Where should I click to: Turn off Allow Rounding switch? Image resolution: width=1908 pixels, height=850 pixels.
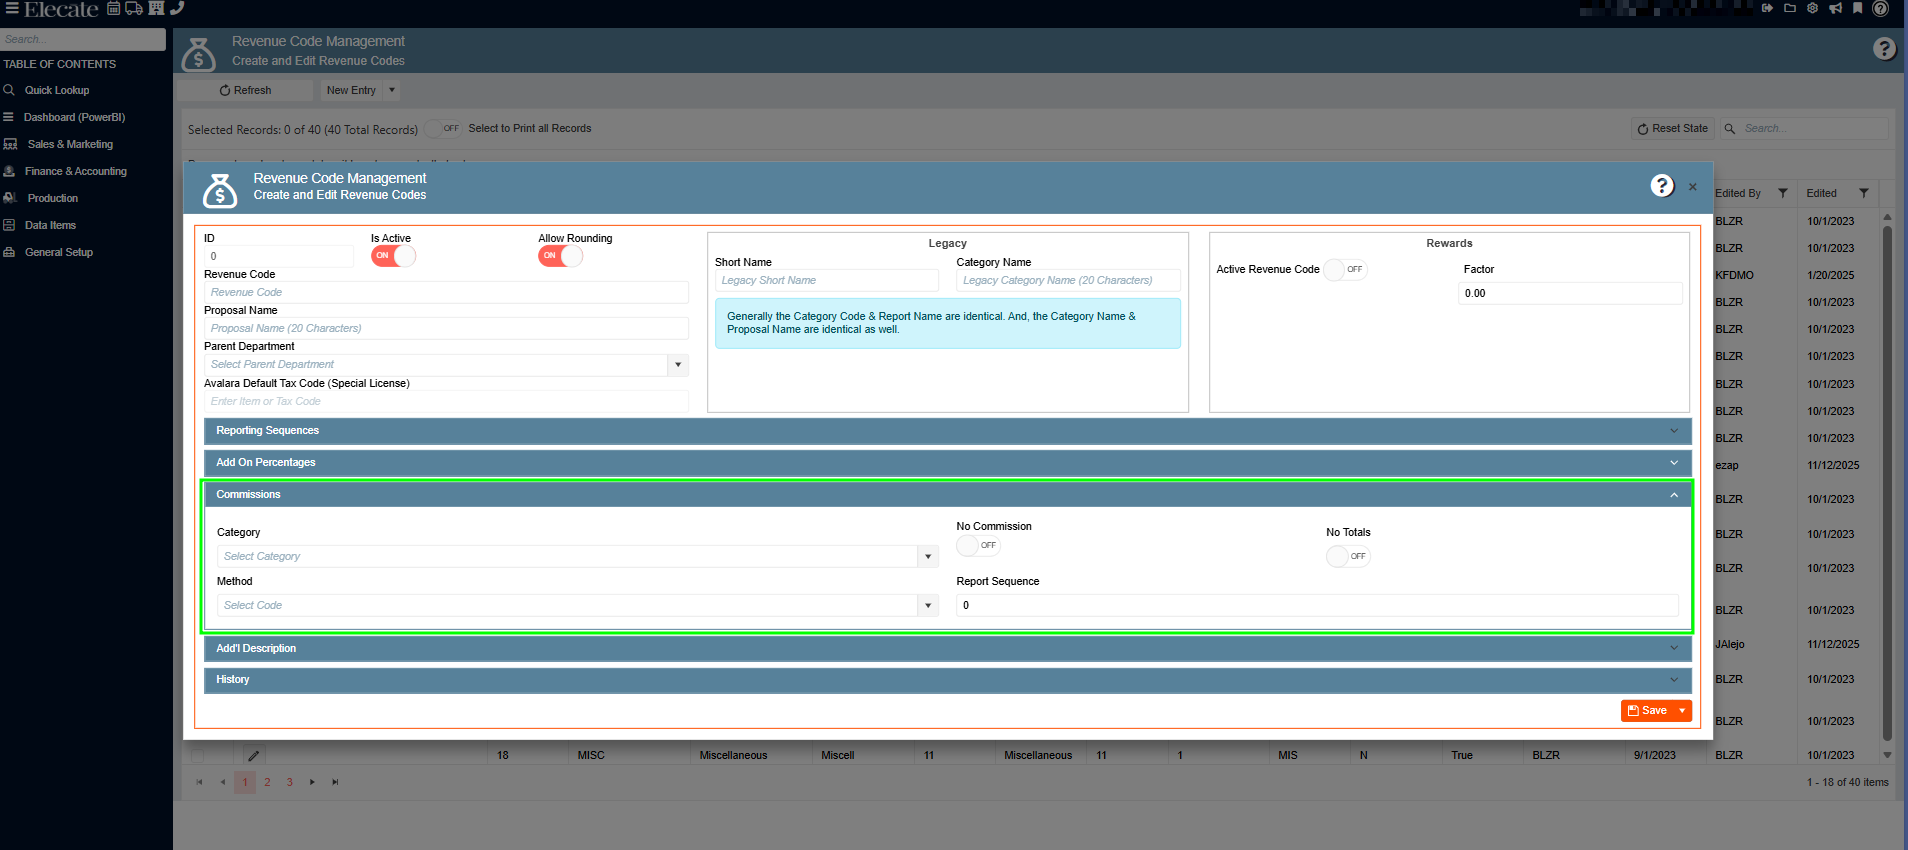pos(560,256)
